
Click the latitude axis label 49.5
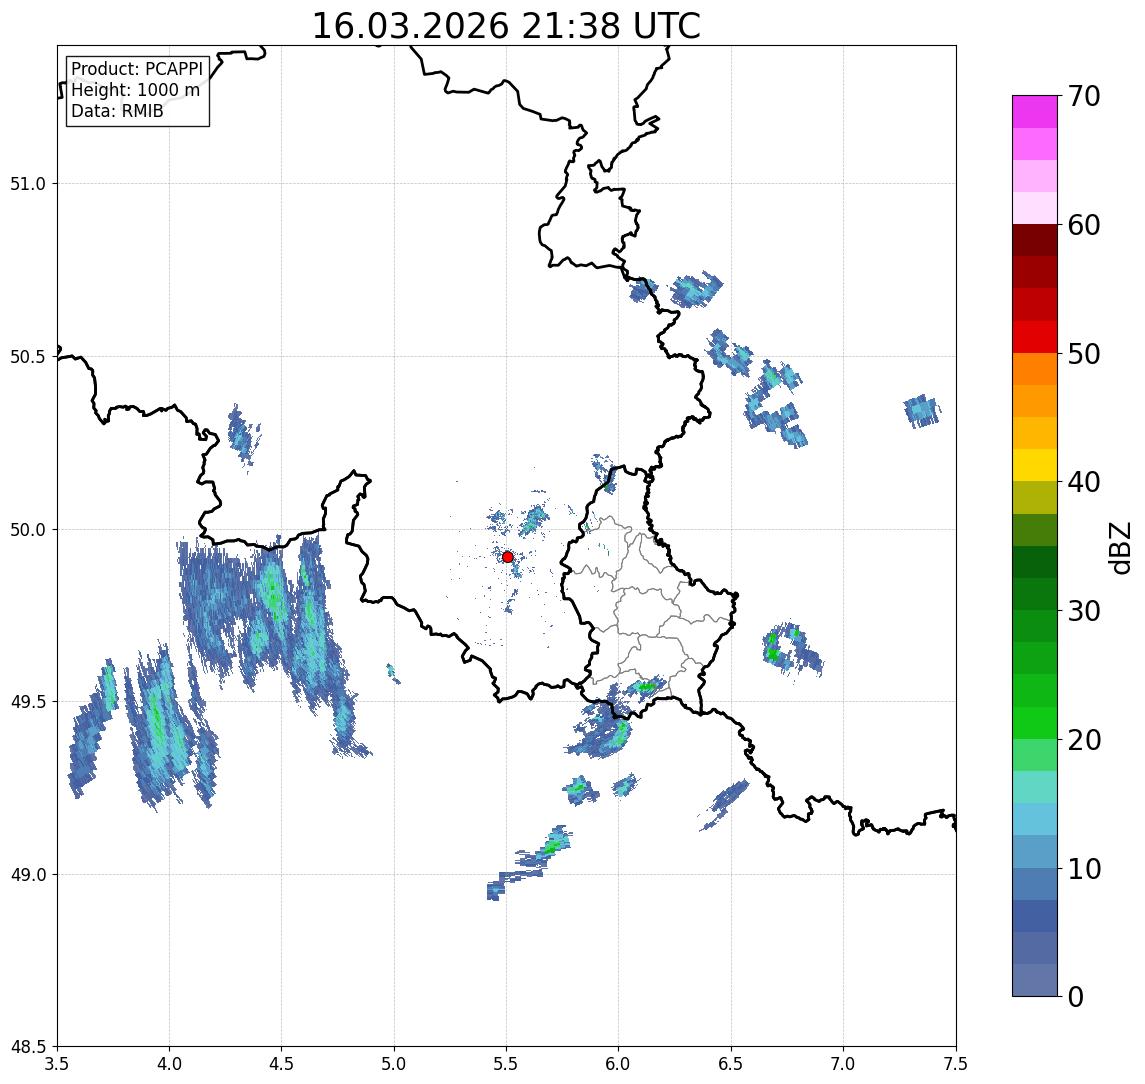pyautogui.click(x=28, y=702)
